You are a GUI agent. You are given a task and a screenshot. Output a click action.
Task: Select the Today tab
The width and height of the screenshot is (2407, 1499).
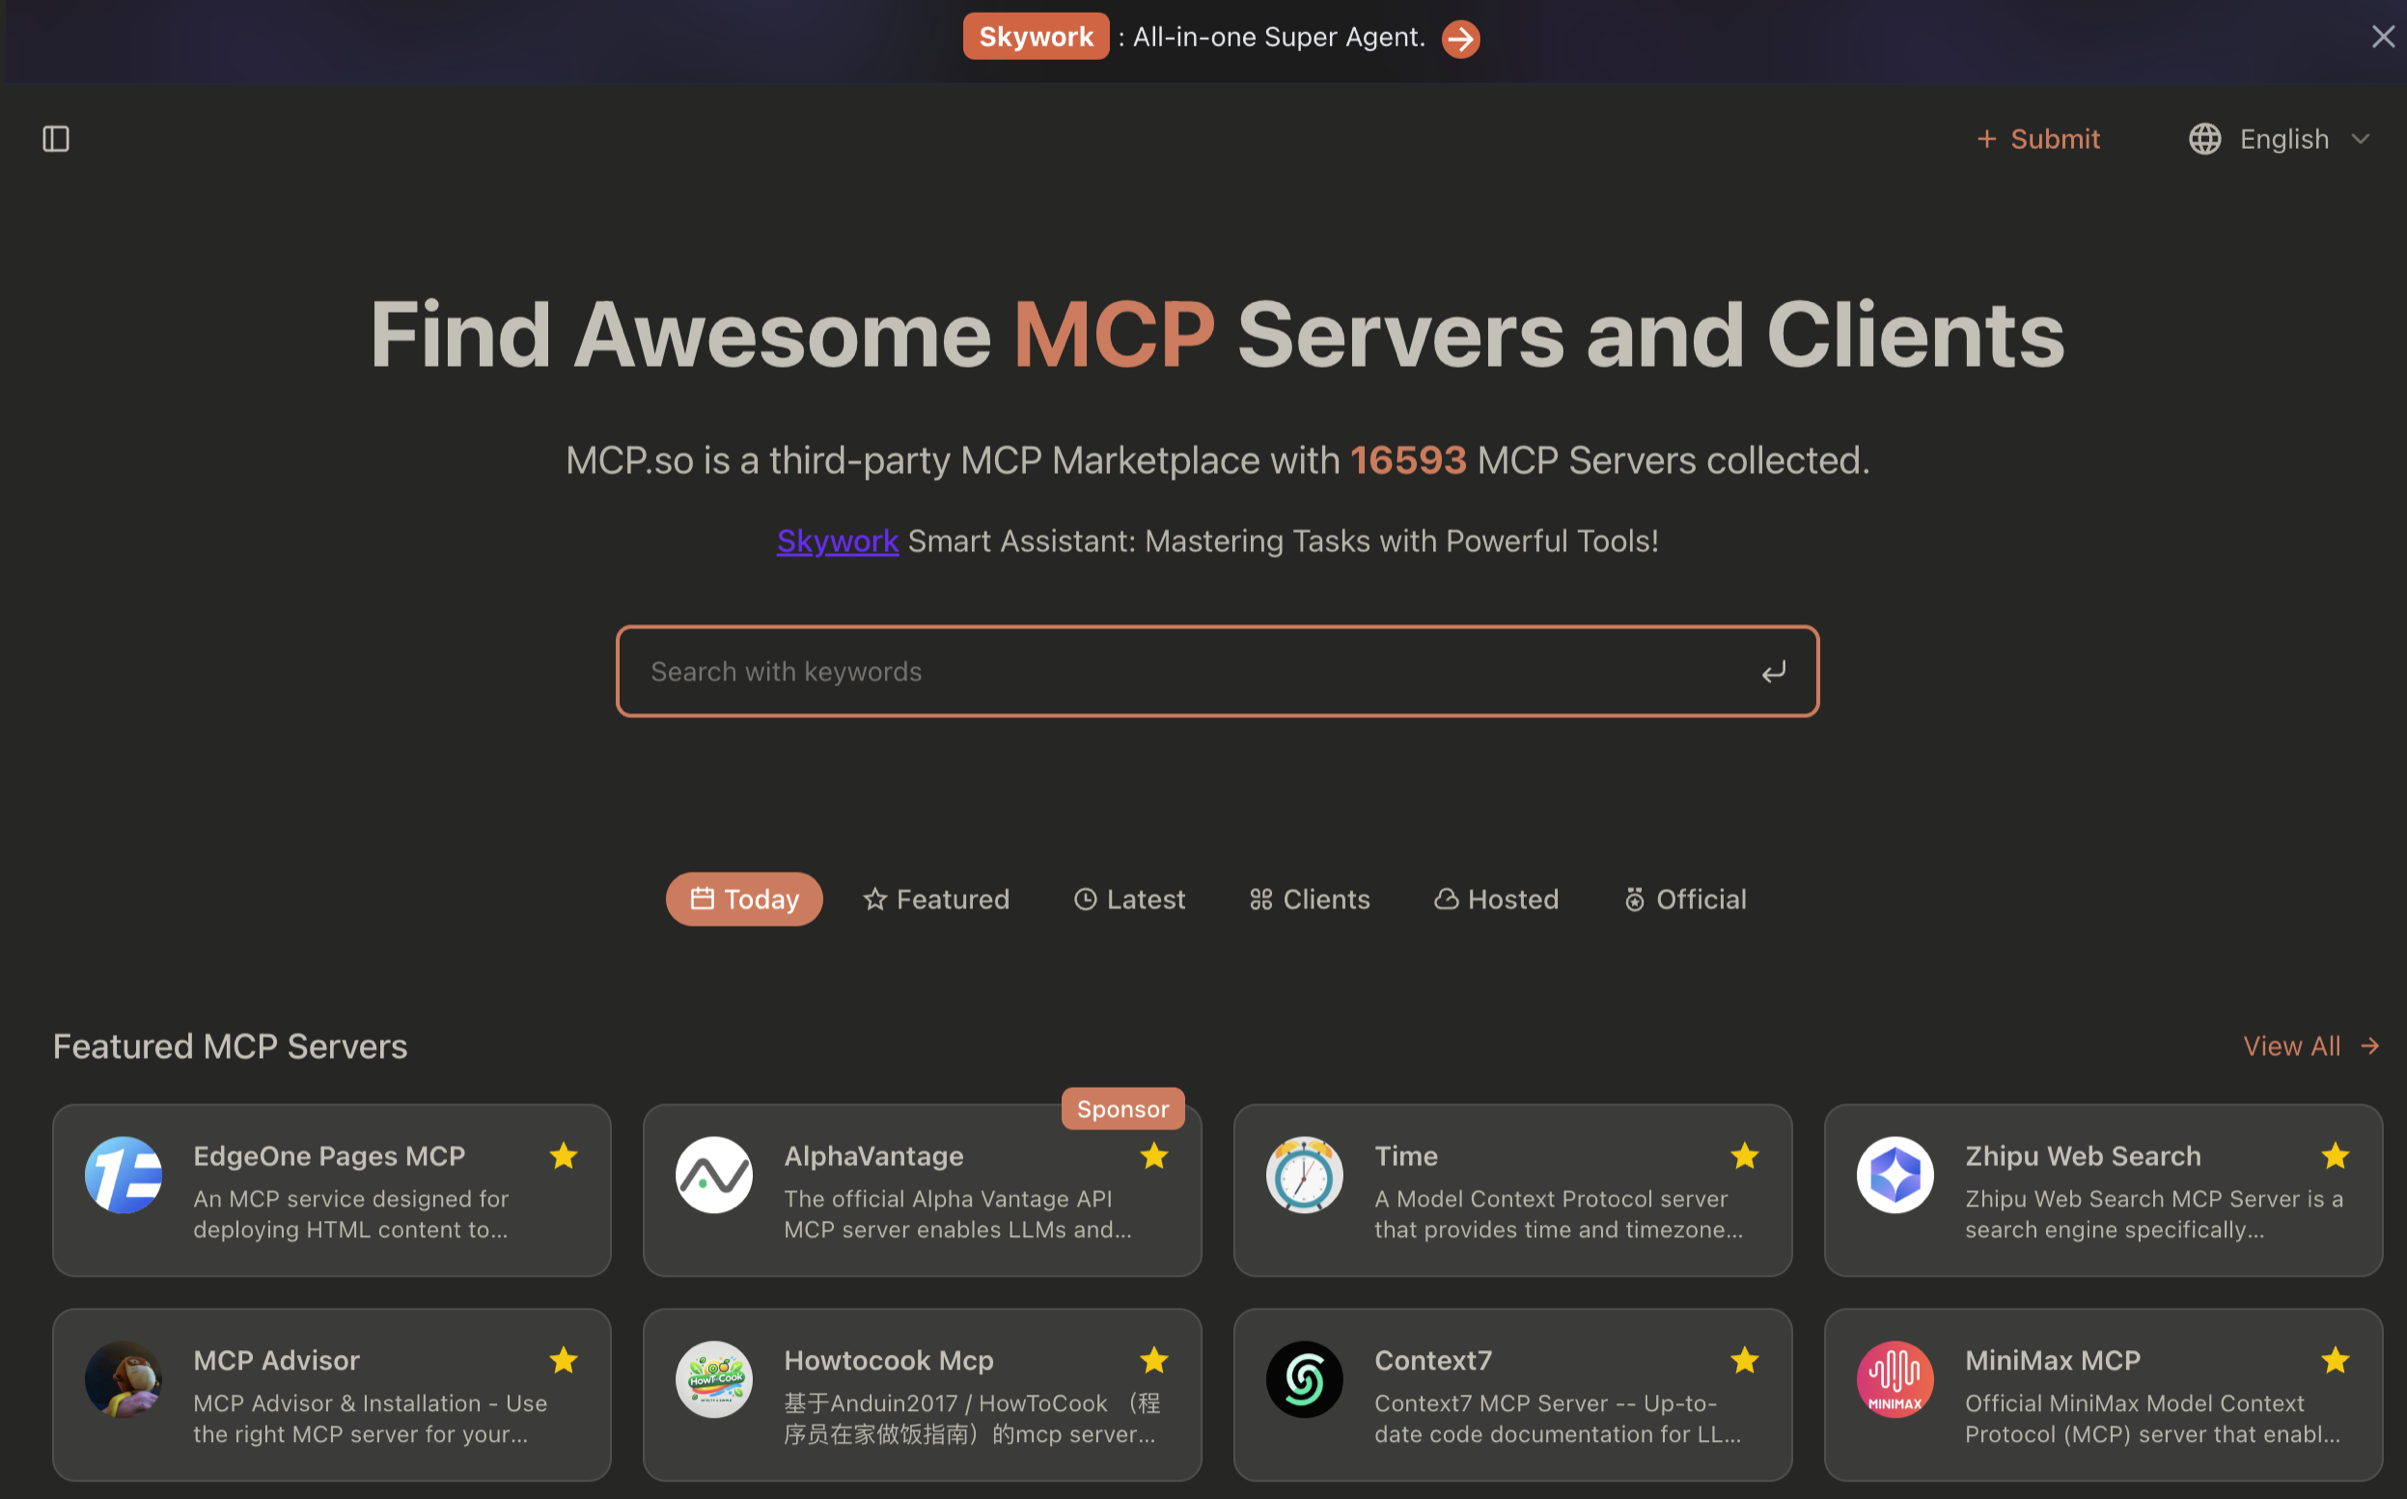tap(744, 899)
